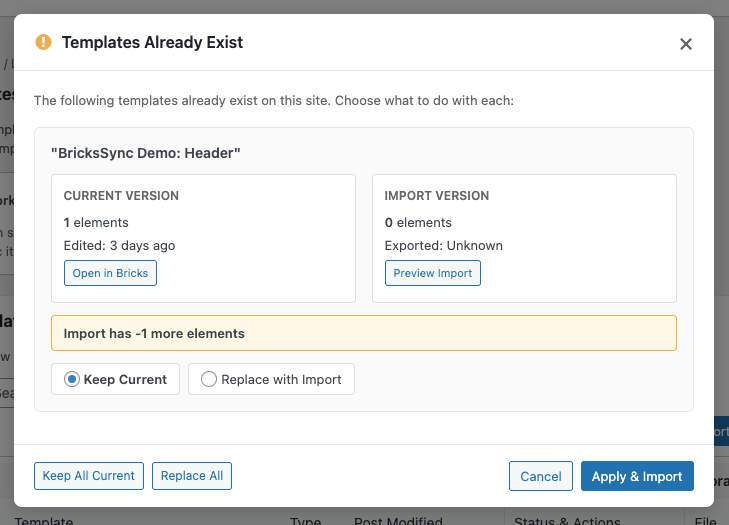
Task: Open the current template in Bricks
Action: (110, 273)
